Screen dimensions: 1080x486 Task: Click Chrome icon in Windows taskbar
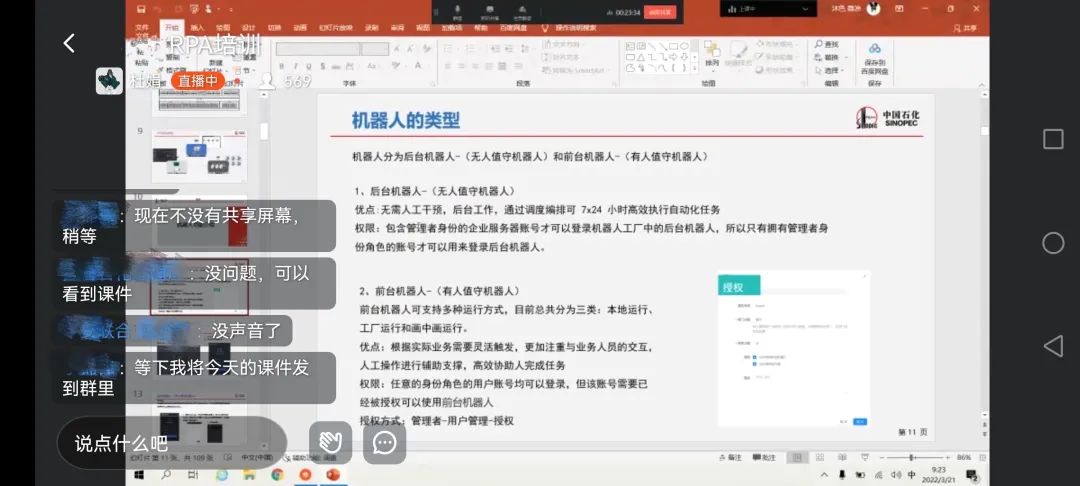coord(277,474)
